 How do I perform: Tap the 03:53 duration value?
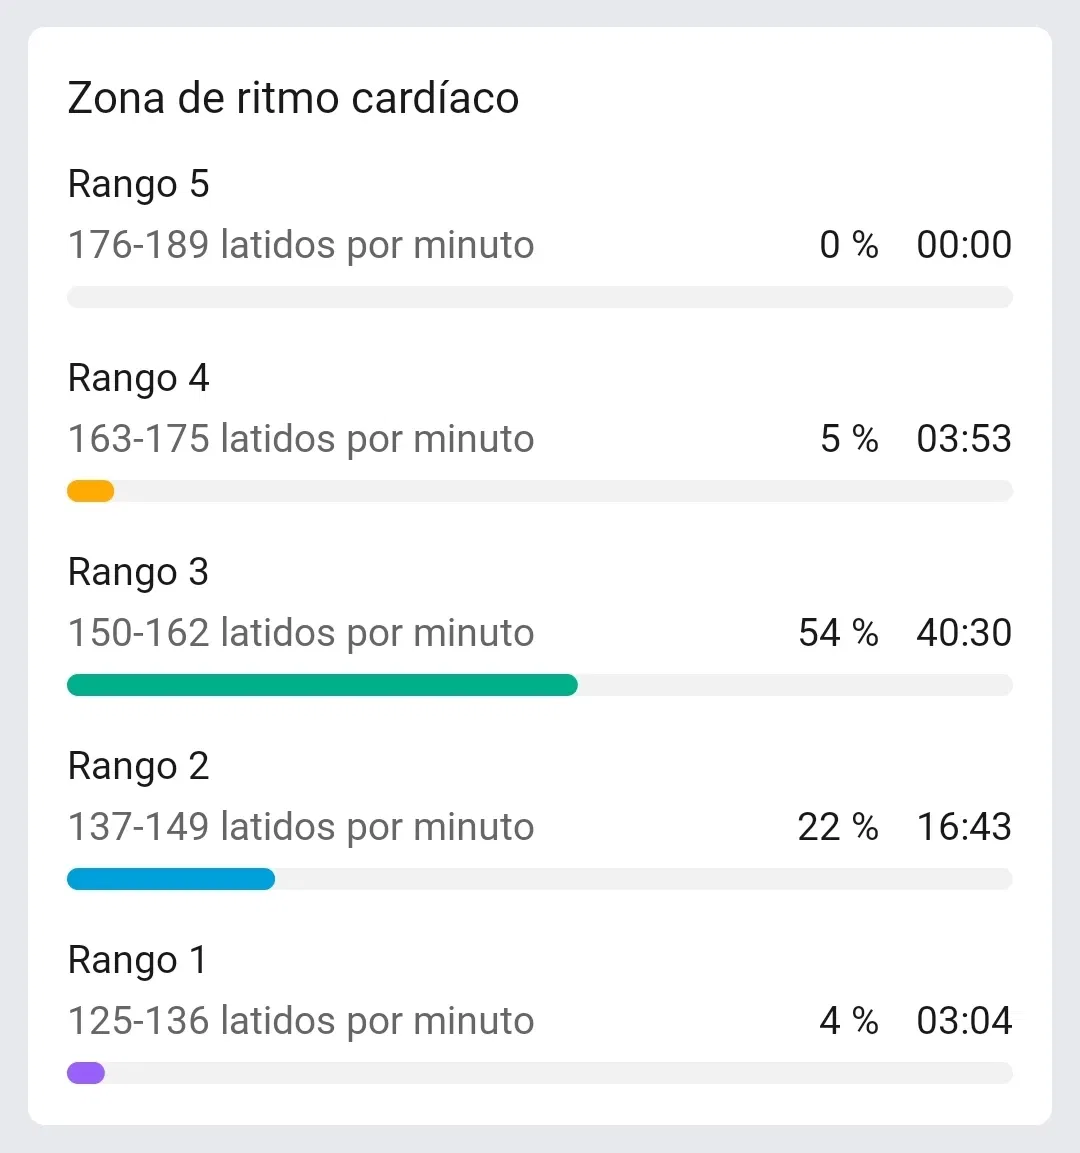click(x=964, y=439)
